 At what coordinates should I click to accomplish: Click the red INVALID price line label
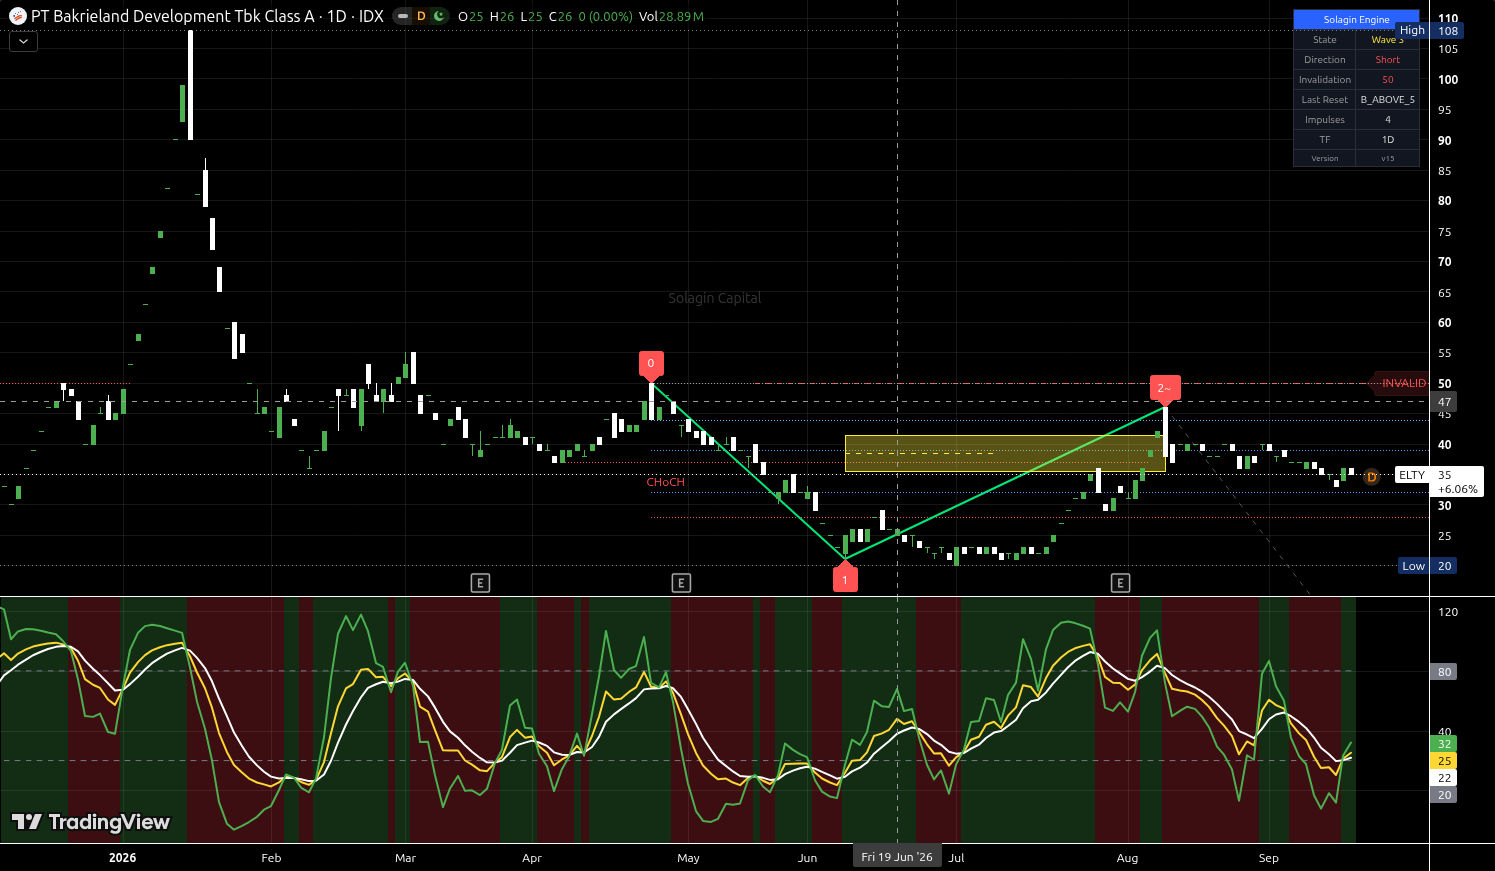[x=1400, y=383]
